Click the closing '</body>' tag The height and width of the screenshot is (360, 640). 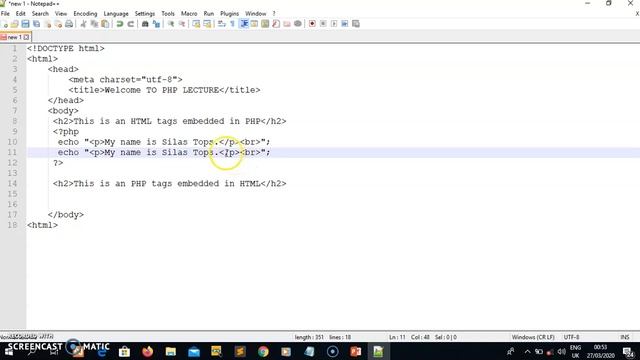click(x=66, y=215)
